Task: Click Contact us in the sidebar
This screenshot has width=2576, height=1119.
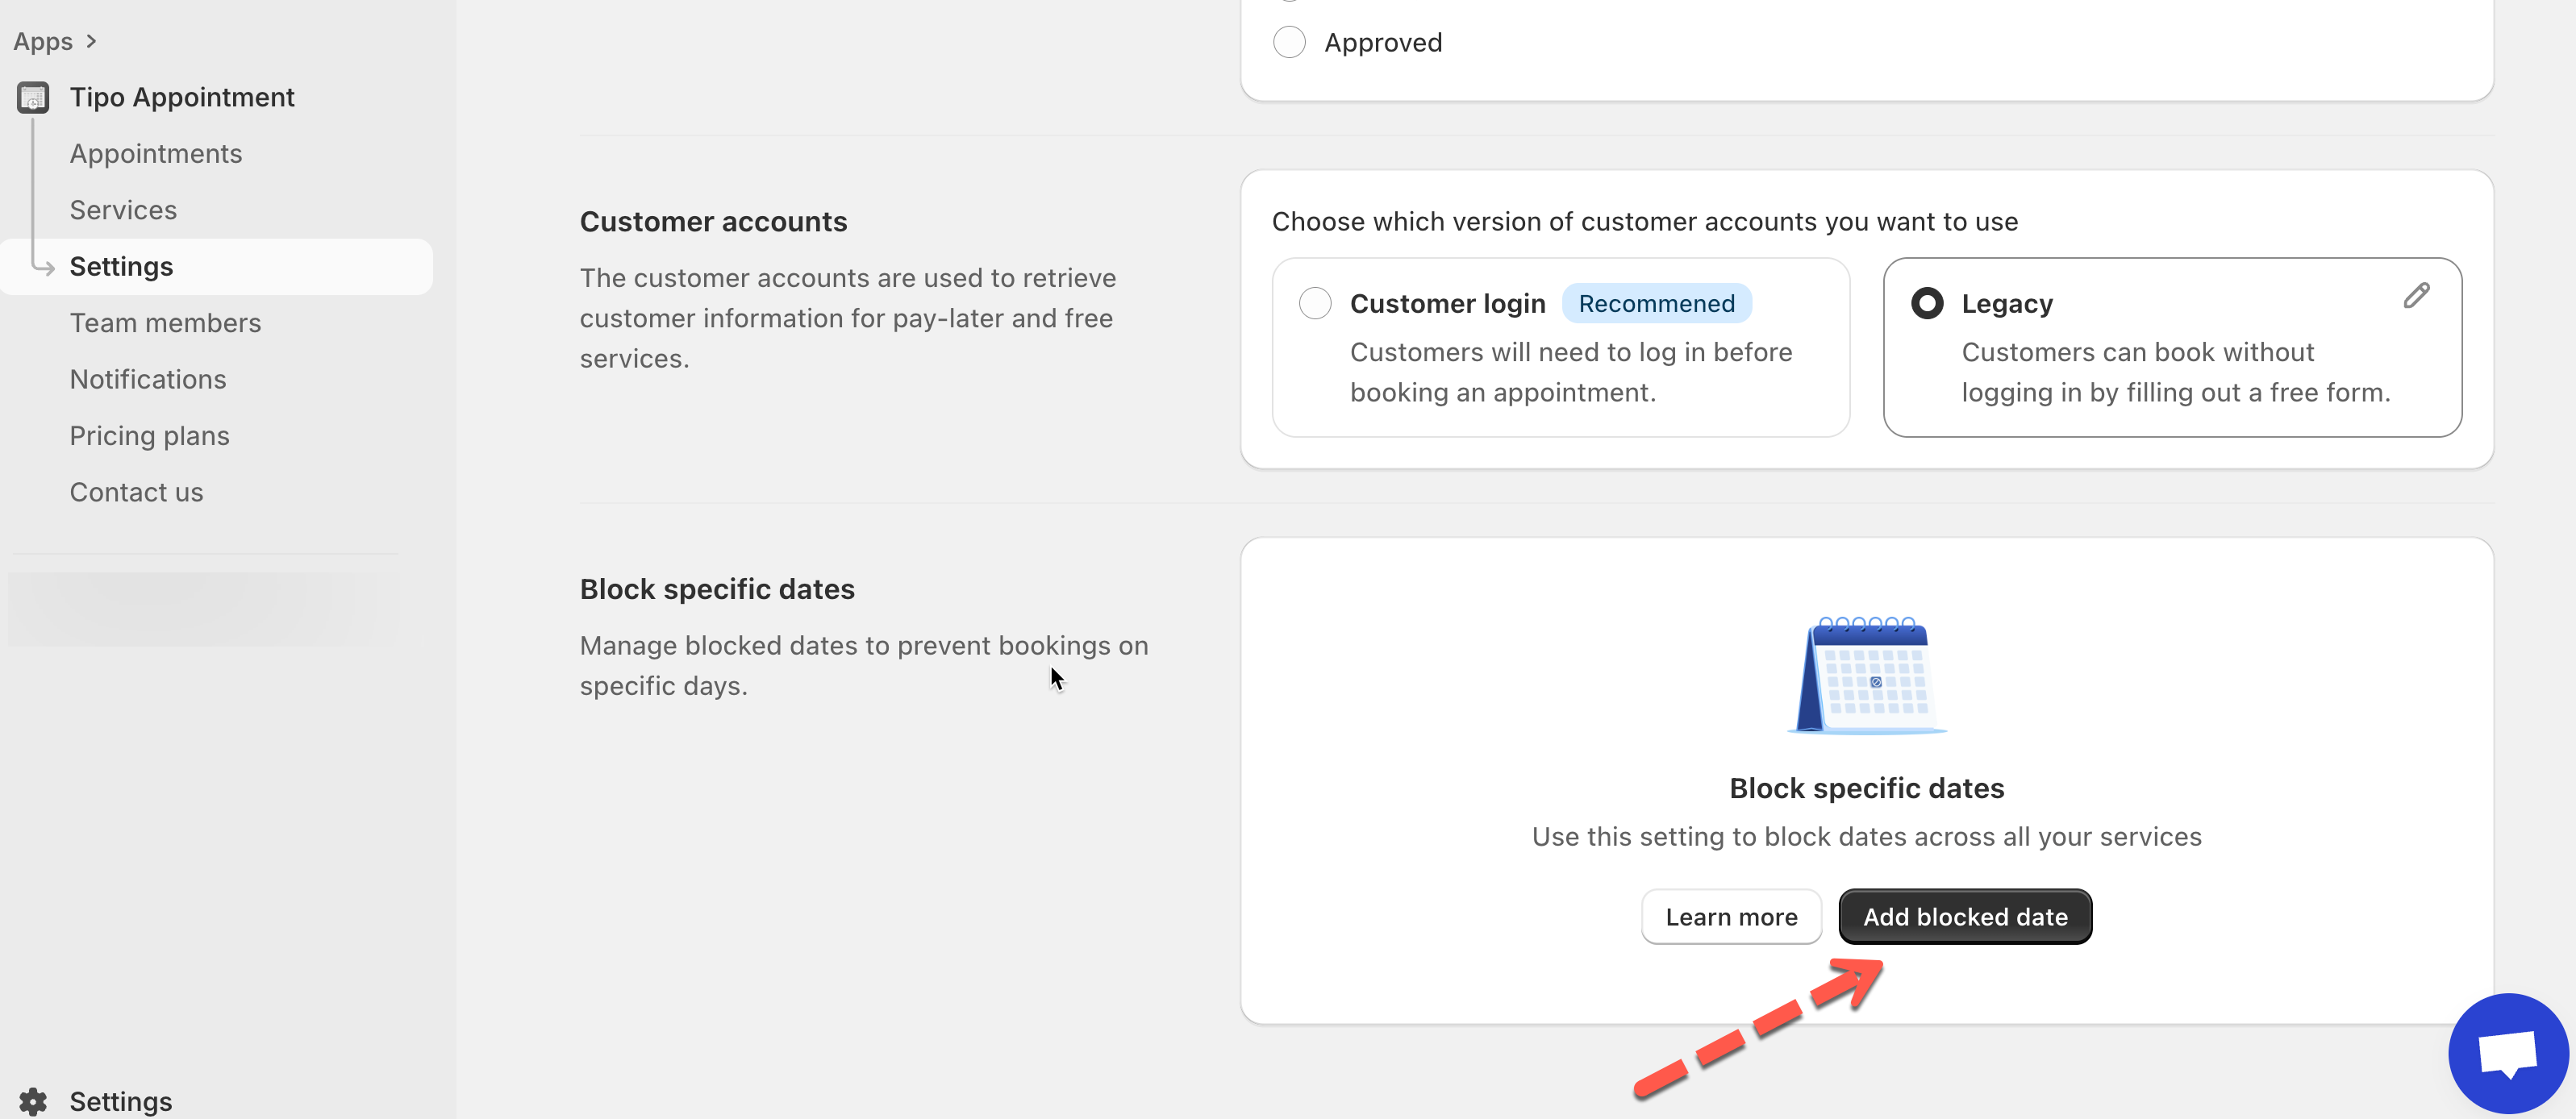Action: 136,492
